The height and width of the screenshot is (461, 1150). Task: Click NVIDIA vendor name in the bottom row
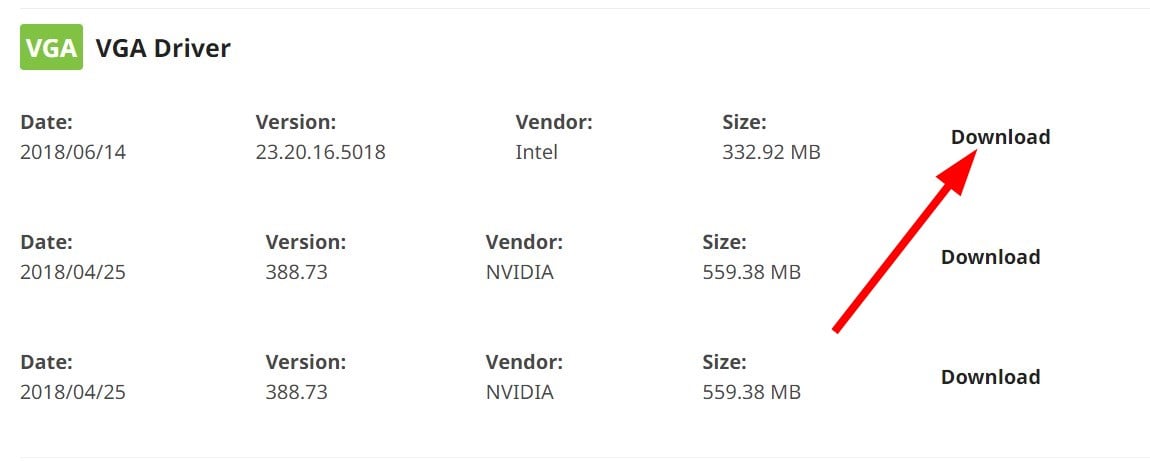point(519,392)
